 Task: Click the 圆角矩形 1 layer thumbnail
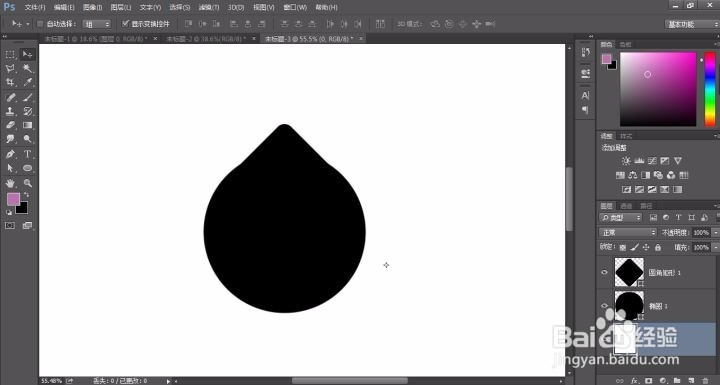[629, 272]
